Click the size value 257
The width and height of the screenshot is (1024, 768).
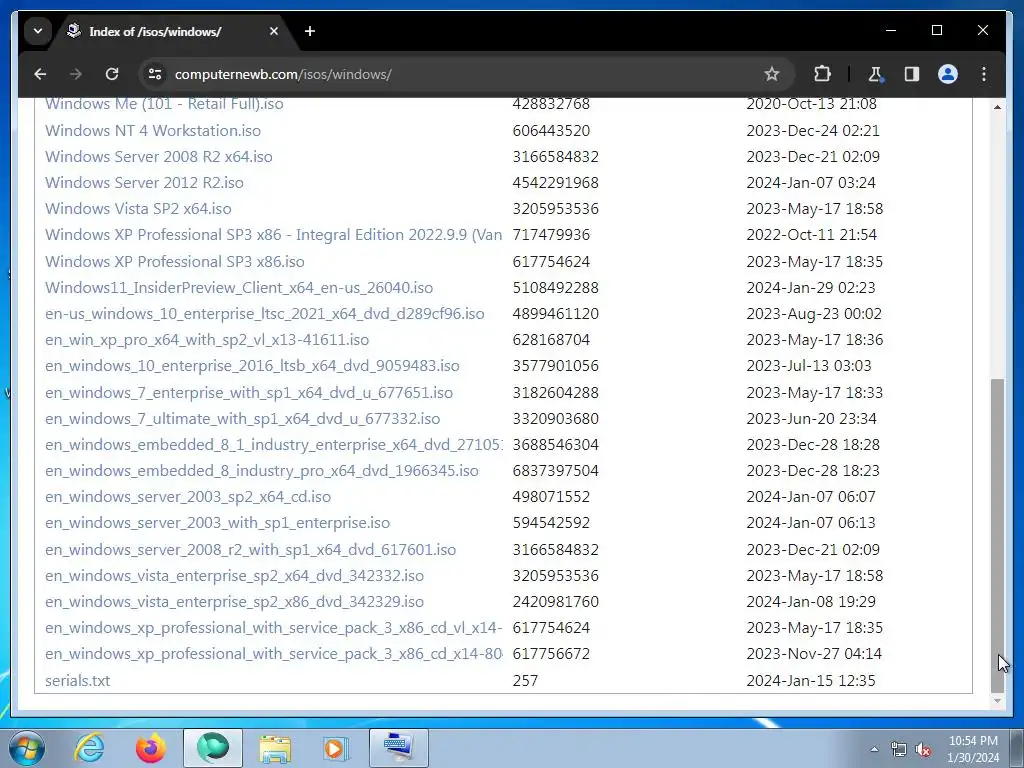tap(525, 680)
